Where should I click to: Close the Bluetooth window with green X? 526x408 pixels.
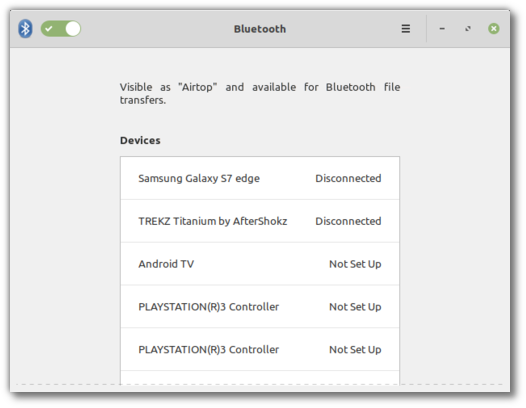tap(493, 29)
